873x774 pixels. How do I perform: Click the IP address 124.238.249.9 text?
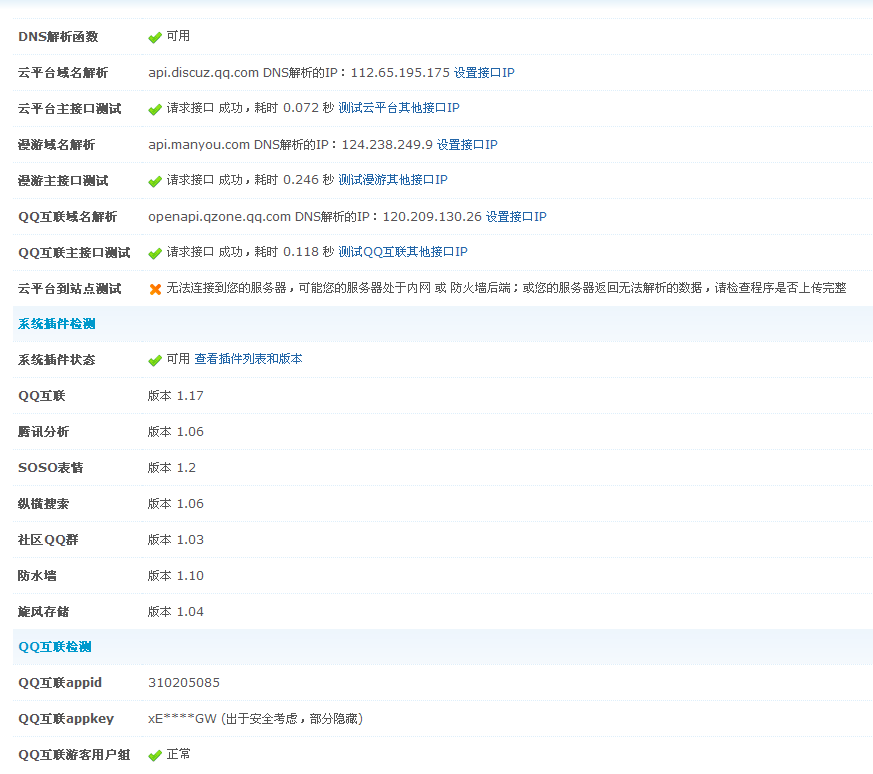click(387, 144)
